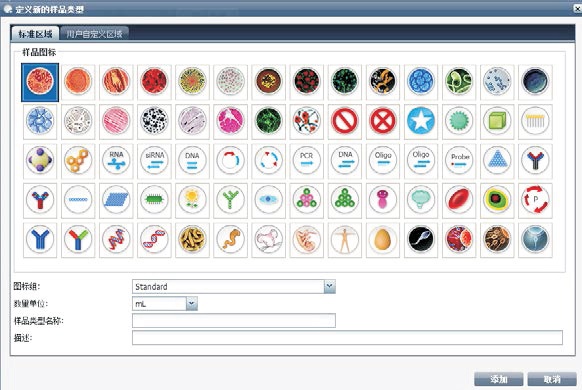This screenshot has height=390, width=582.
Task: Choose the sunflower plant icon
Action: point(192,200)
